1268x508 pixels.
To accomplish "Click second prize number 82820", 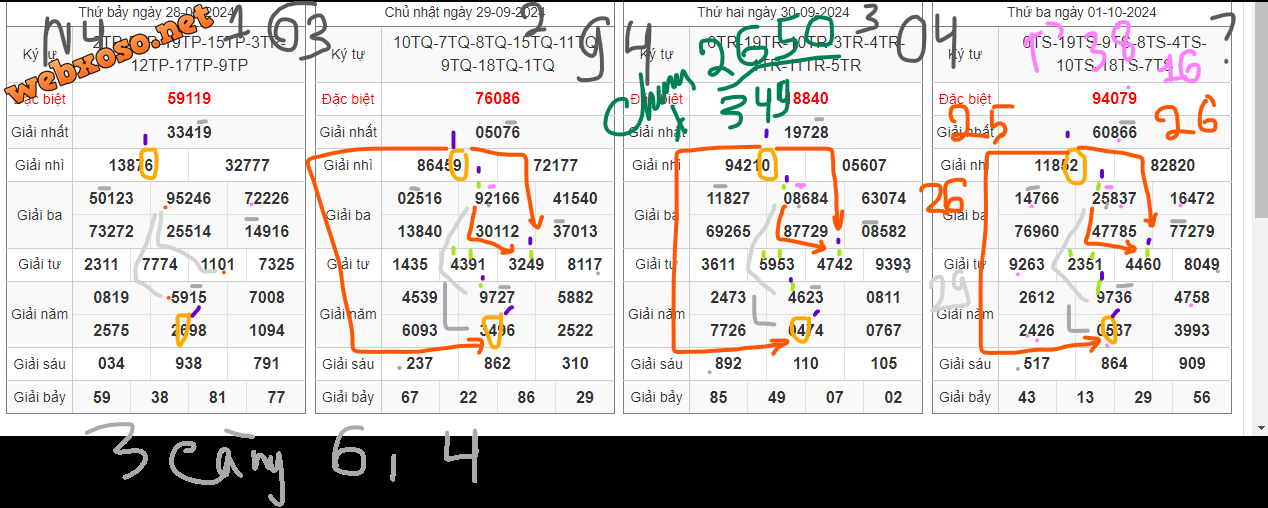I will (1172, 166).
